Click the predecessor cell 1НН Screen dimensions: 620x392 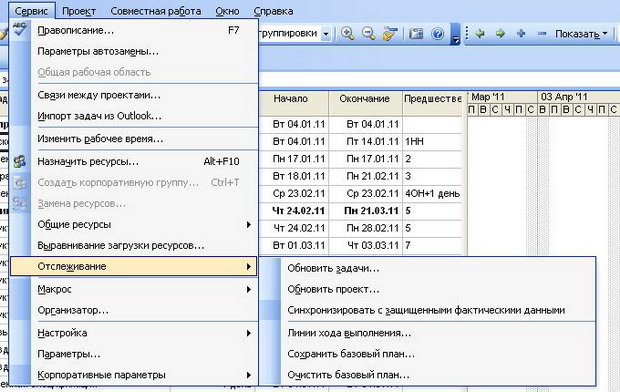pos(433,142)
